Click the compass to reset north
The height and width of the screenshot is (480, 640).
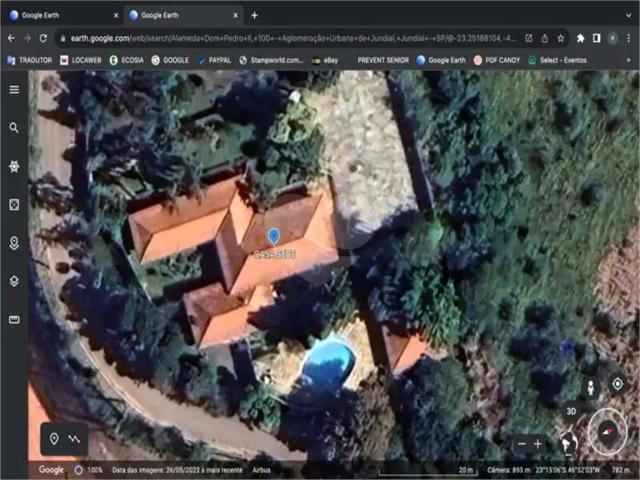tap(608, 432)
